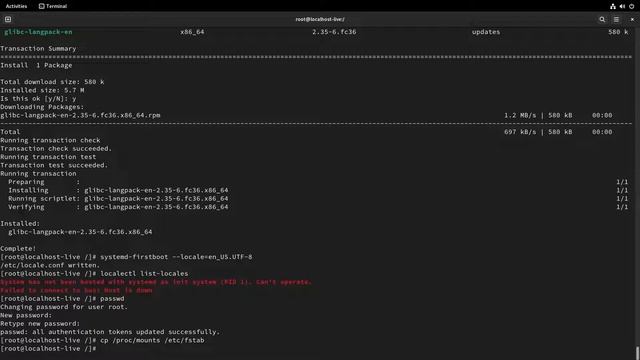
Task: Click the 'Installing' glibc-langpack-en line
Action: (118, 190)
